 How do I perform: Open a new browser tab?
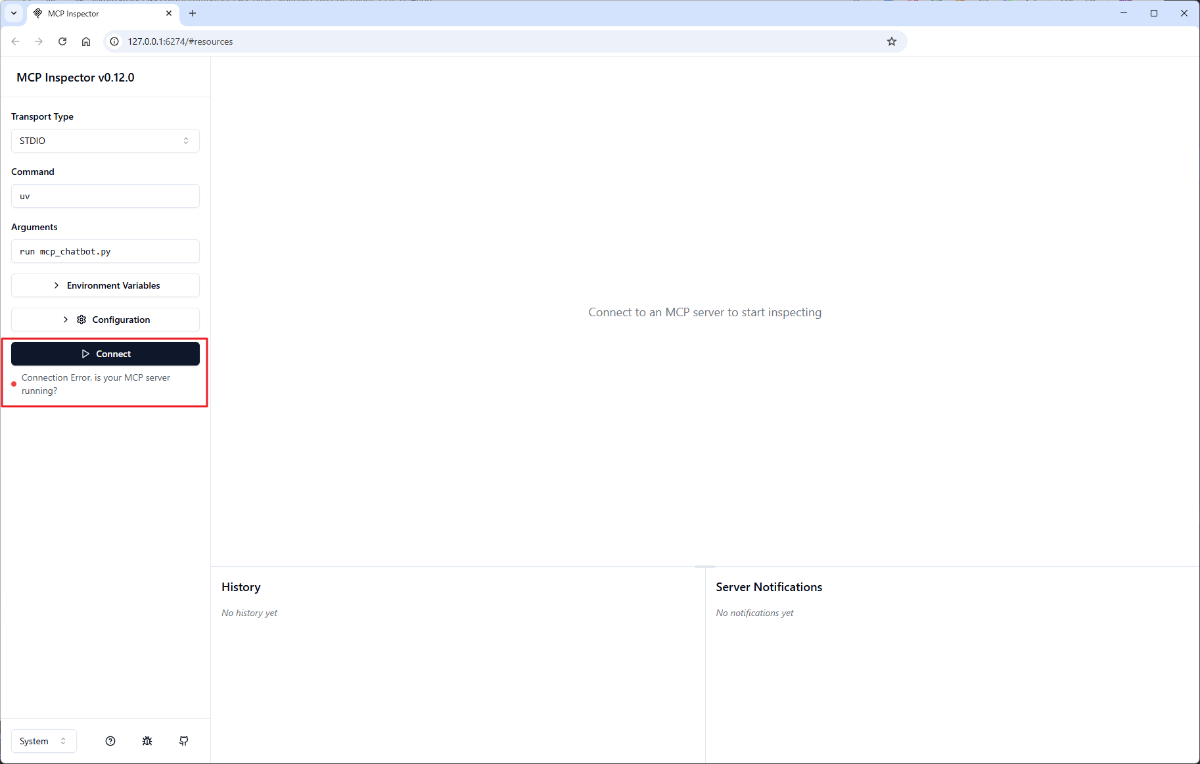pyautogui.click(x=193, y=13)
